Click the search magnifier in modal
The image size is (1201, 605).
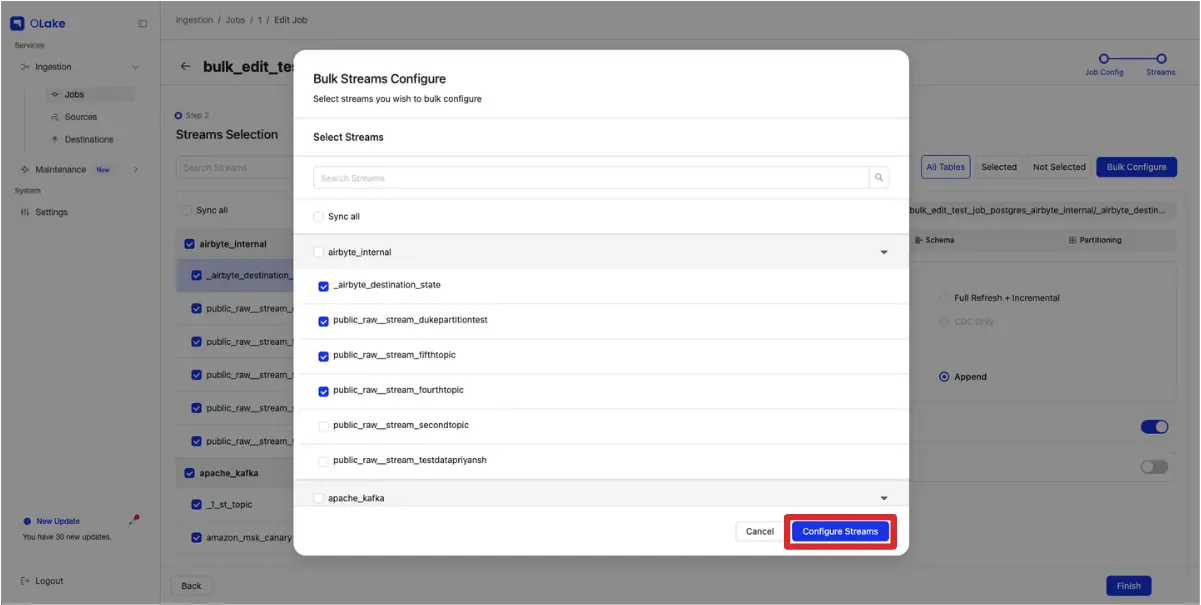[x=879, y=178]
